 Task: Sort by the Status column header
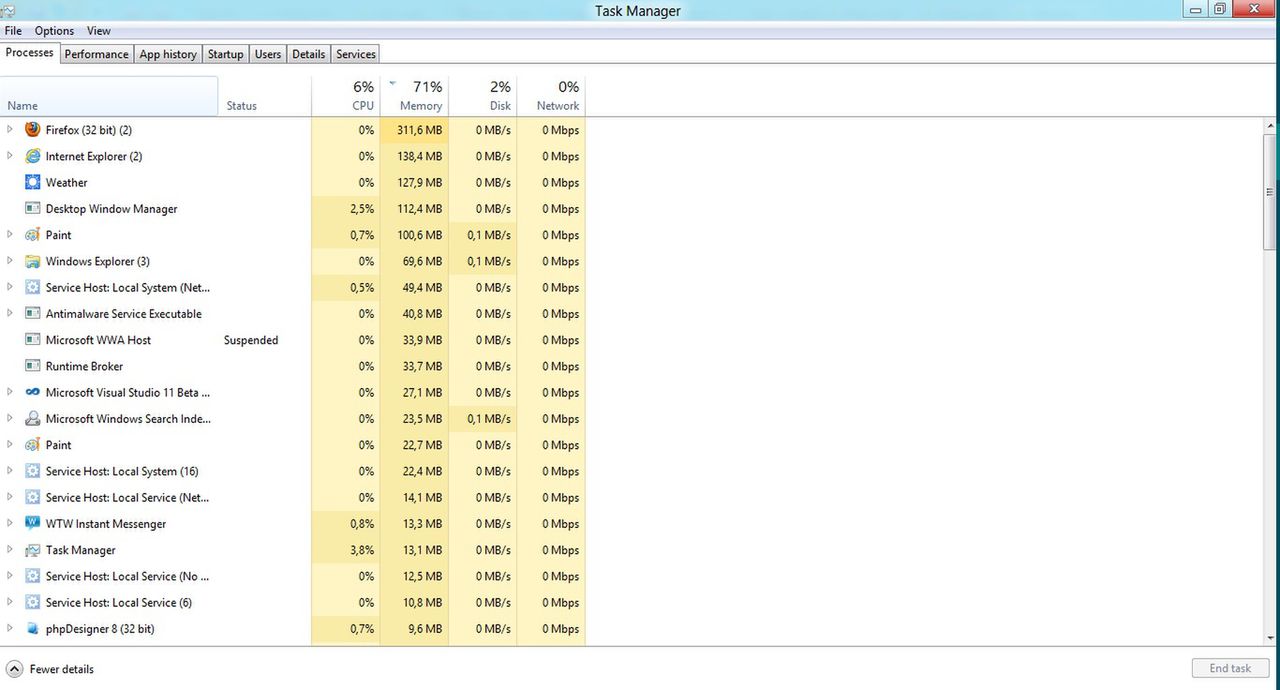pos(265,96)
